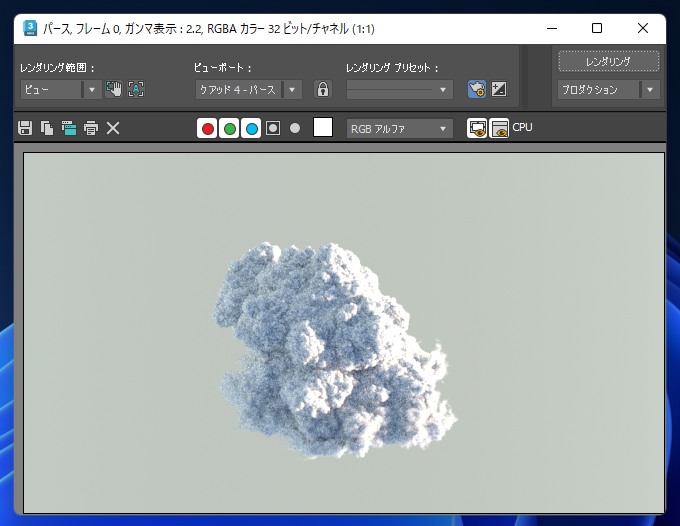Toggle the UI overlay display icon
680x526 pixels.
click(477, 128)
